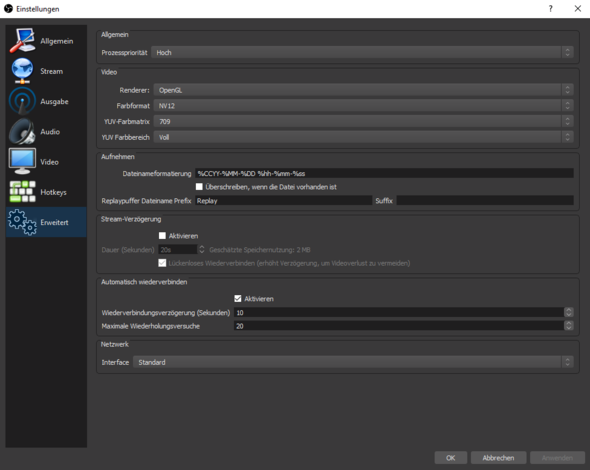Screen dimensions: 590x470
Task: Open the Renderer dropdown showing OpenGL
Action: [x=363, y=90]
